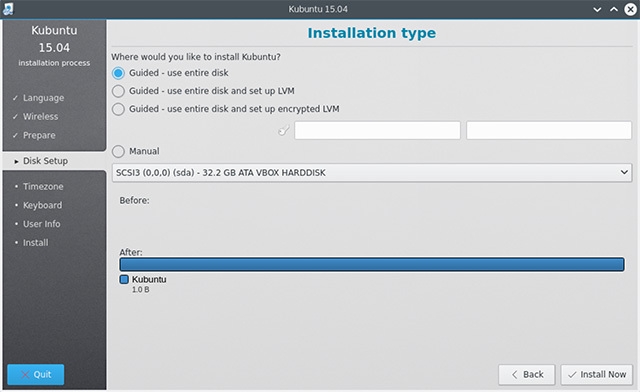The width and height of the screenshot is (640, 392).
Task: Click the 'installation process' sidebar text
Action: pyautogui.click(x=54, y=63)
